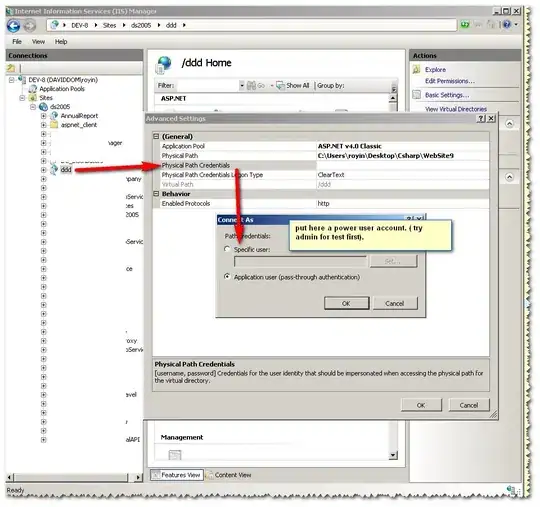Click the features pane scroll up arrow
This screenshot has height=507, width=540.
(x=393, y=98)
